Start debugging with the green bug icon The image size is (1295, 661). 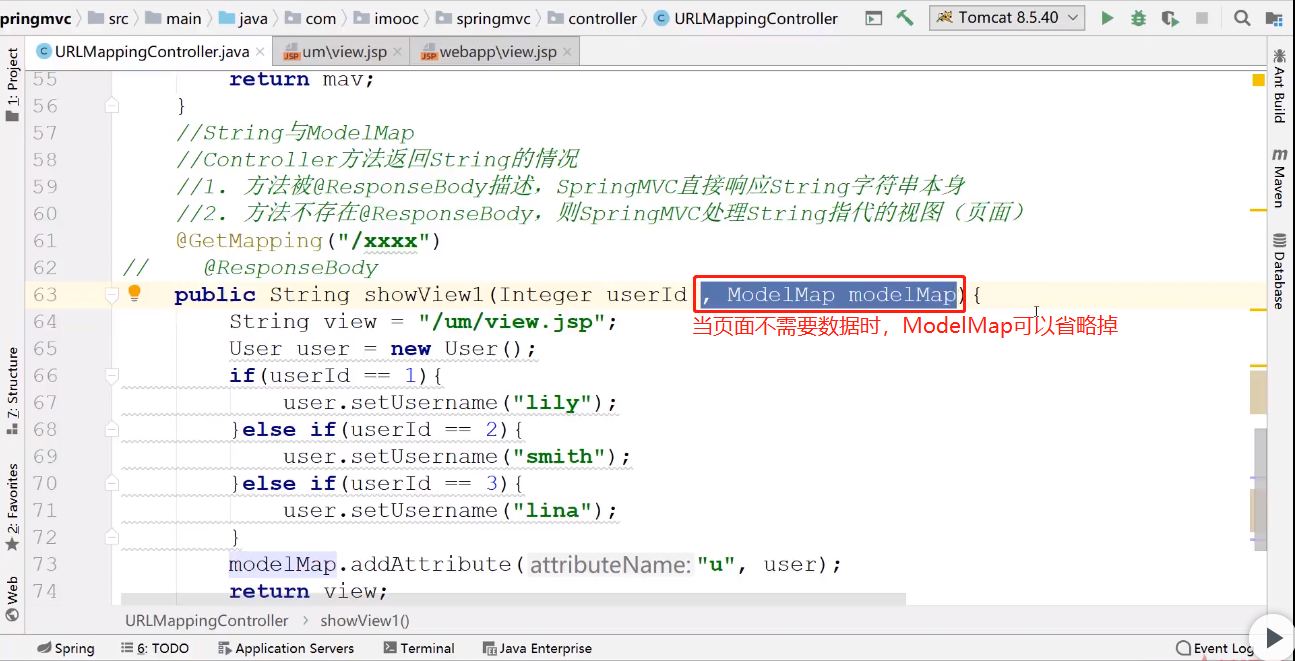click(x=1138, y=18)
